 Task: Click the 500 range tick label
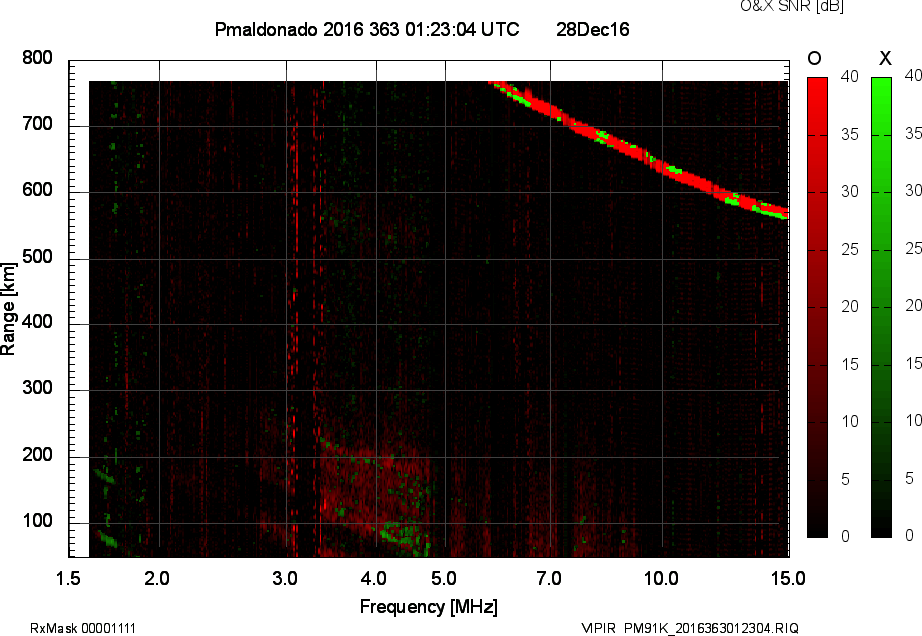(38, 257)
